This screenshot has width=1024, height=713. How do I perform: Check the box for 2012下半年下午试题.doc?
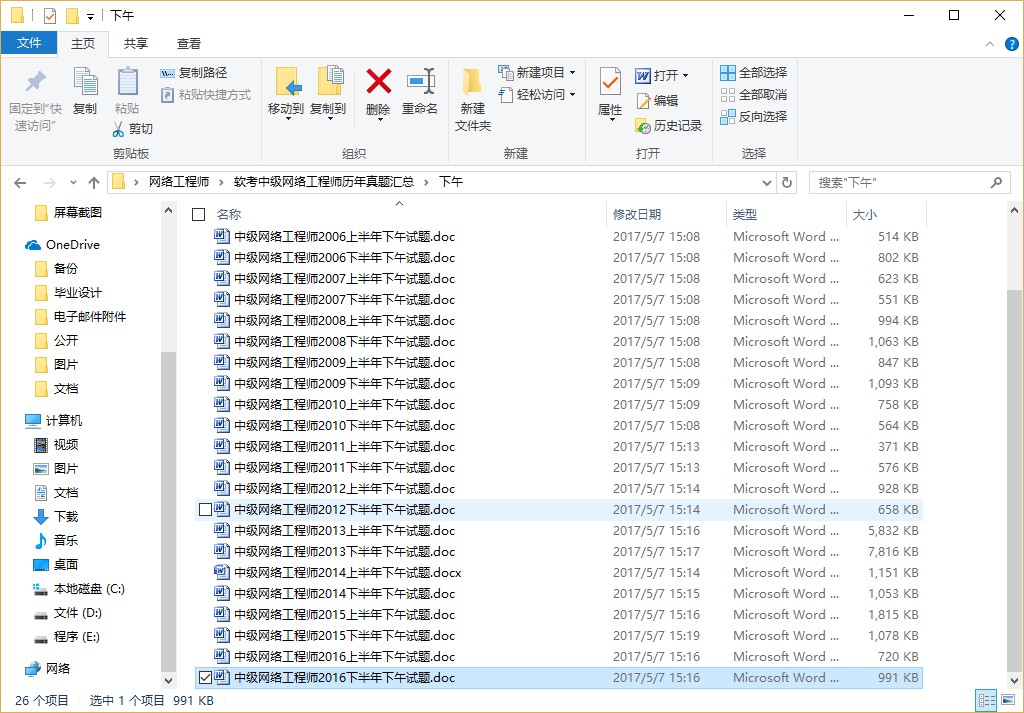click(x=205, y=509)
